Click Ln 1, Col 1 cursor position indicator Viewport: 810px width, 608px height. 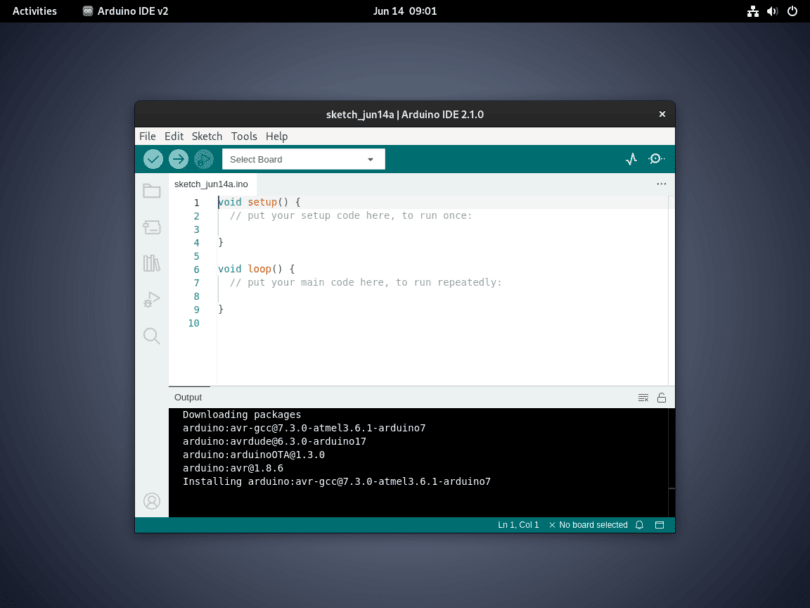pyautogui.click(x=517, y=524)
